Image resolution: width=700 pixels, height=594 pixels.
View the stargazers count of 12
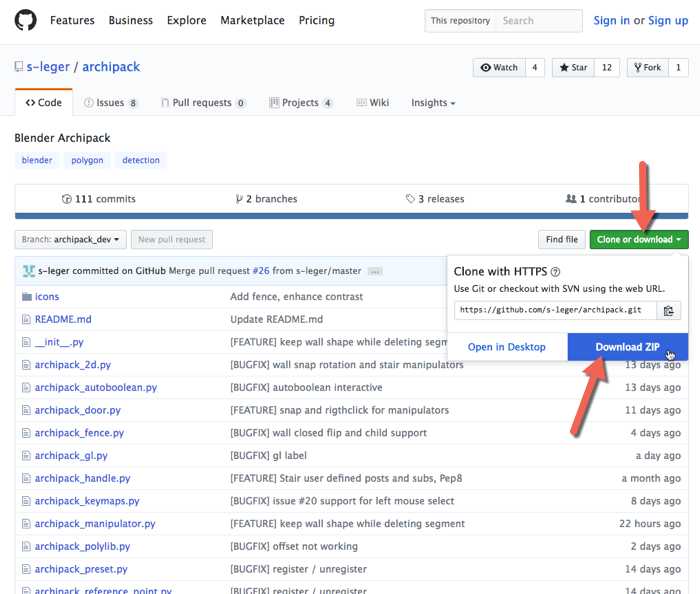tap(607, 67)
